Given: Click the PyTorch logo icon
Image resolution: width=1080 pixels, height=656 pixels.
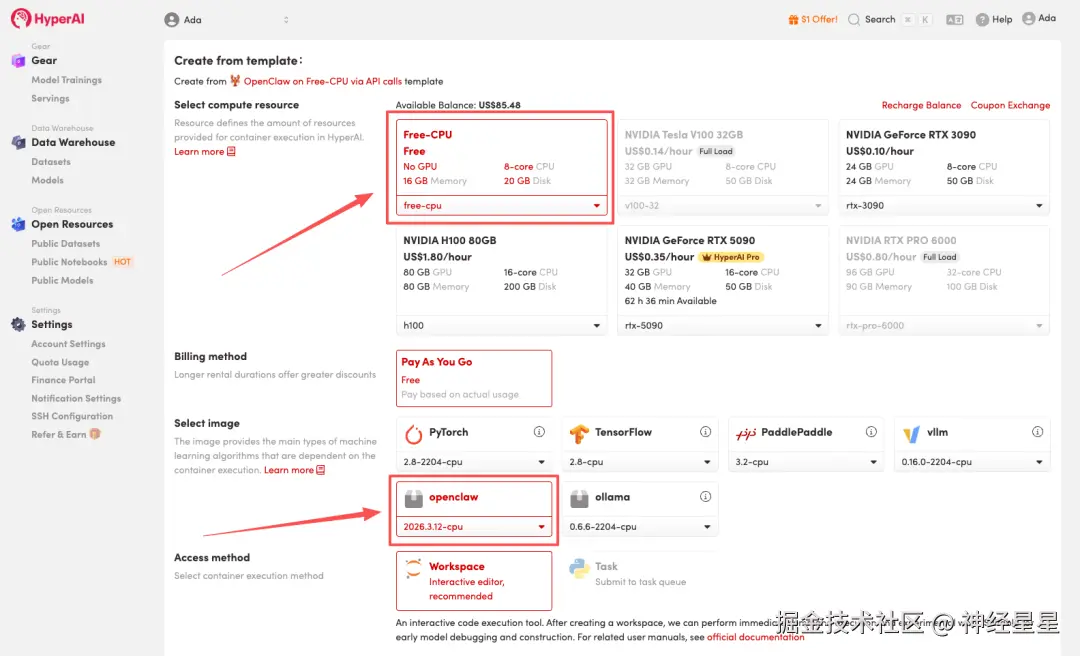Looking at the screenshot, I should coord(413,433).
